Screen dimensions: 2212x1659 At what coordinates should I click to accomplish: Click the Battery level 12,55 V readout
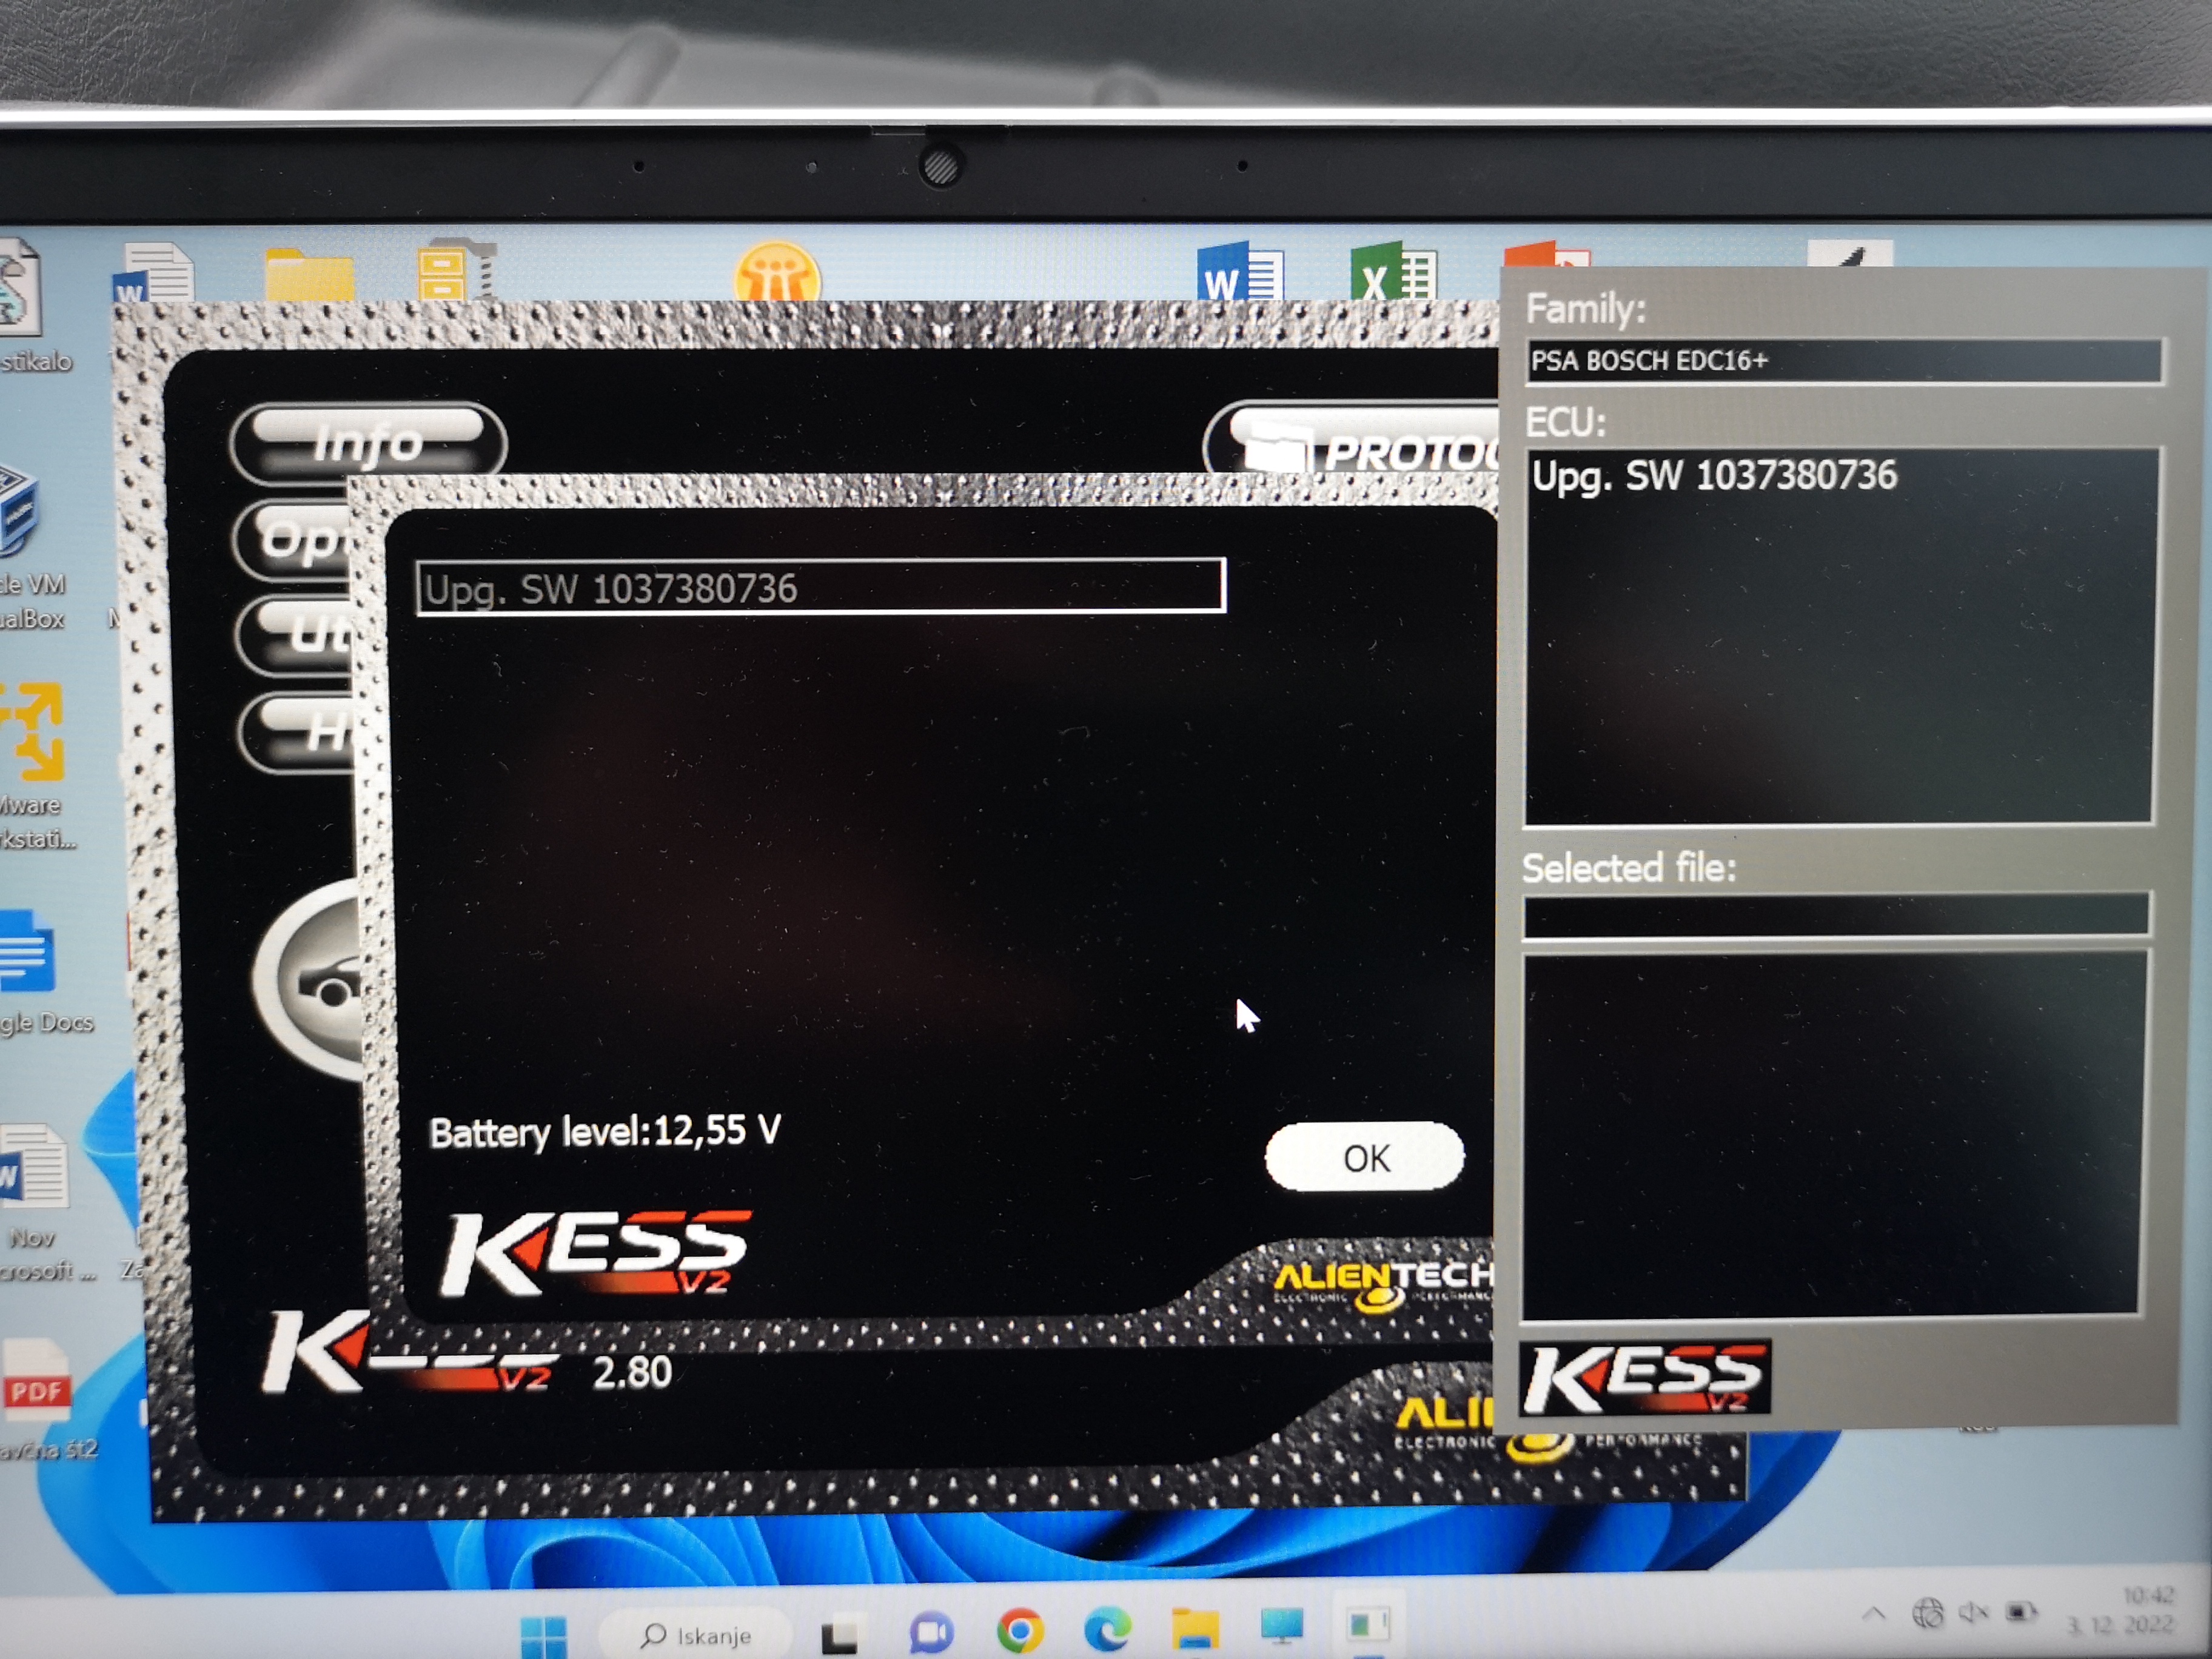click(604, 1132)
